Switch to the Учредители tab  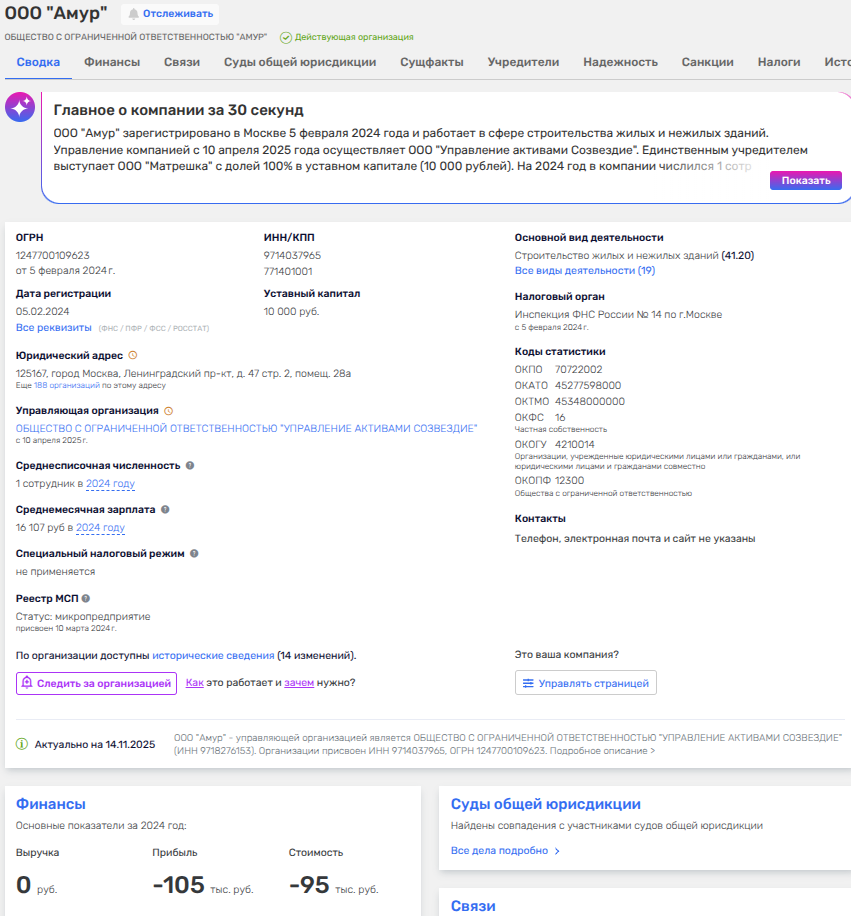(x=523, y=62)
